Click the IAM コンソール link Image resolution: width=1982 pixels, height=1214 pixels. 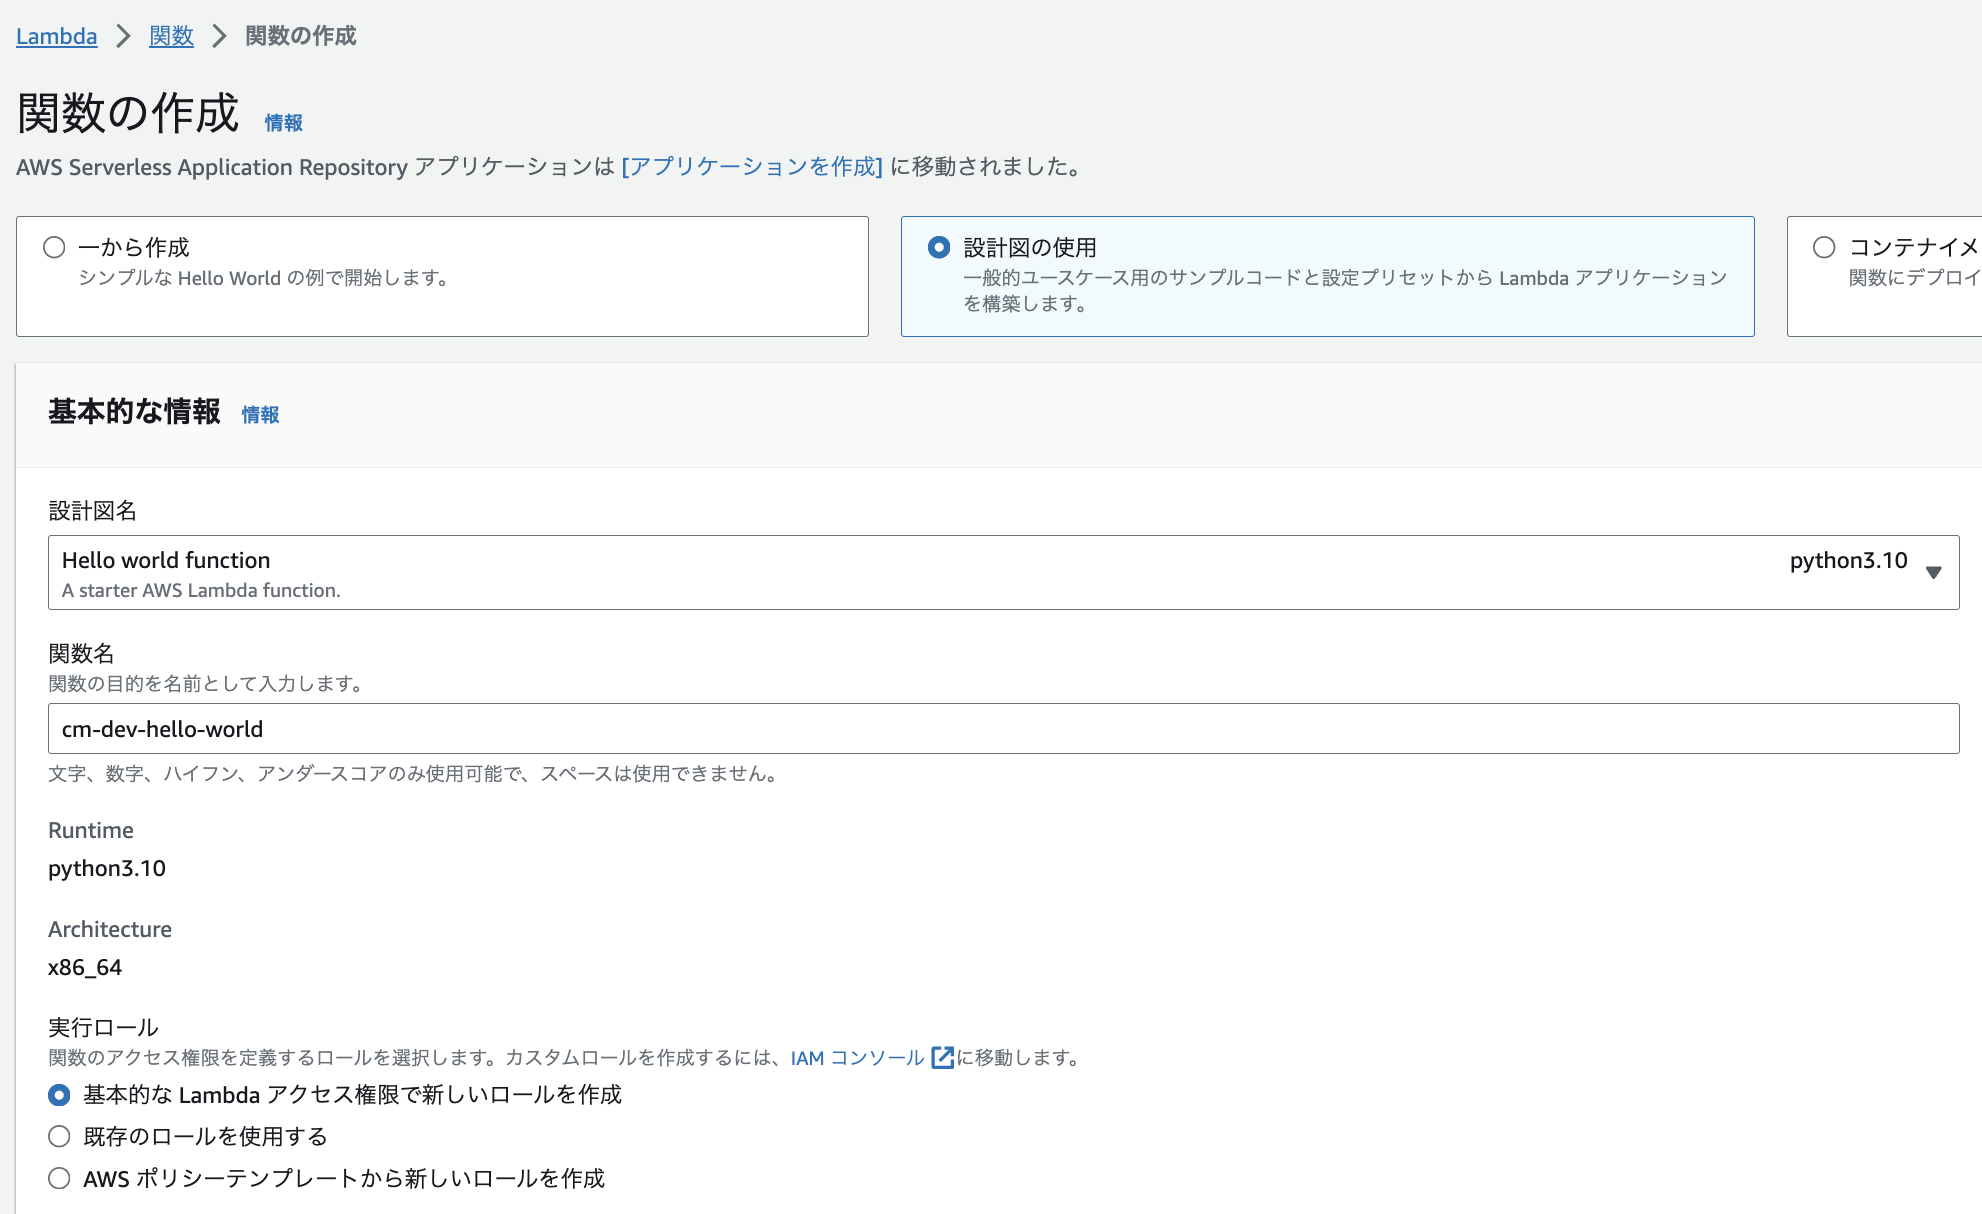point(857,1057)
